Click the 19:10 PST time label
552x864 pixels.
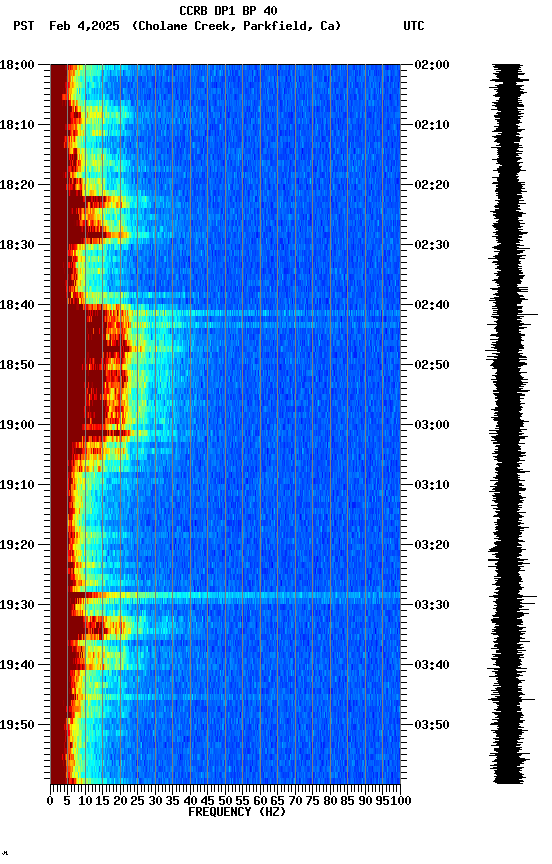click(x=17, y=485)
